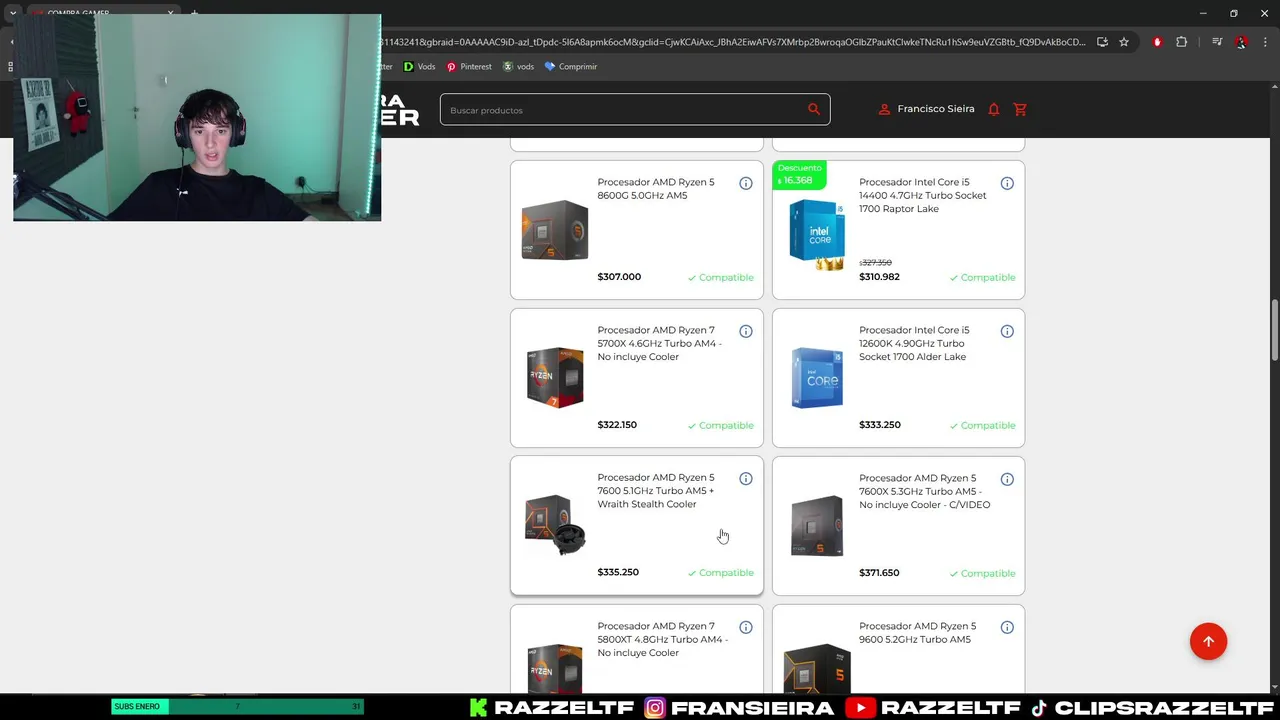1280x720 pixels.
Task: Click the $310.982 price
Action: [879, 277]
